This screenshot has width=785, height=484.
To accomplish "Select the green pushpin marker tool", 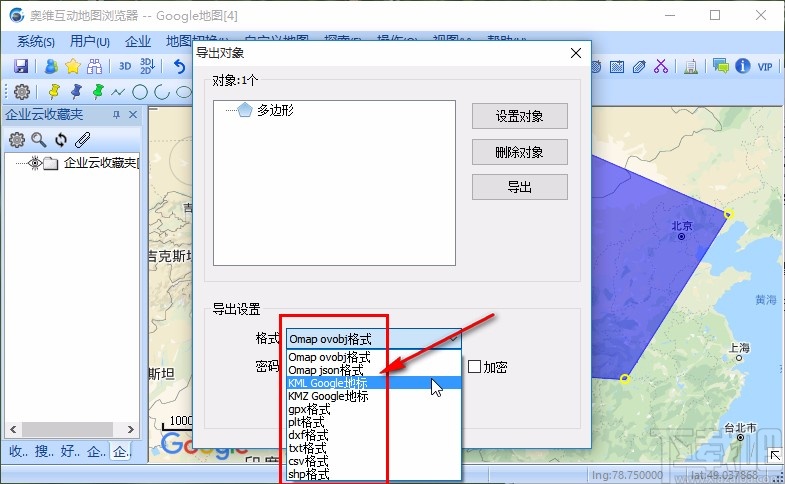I will (x=98, y=92).
